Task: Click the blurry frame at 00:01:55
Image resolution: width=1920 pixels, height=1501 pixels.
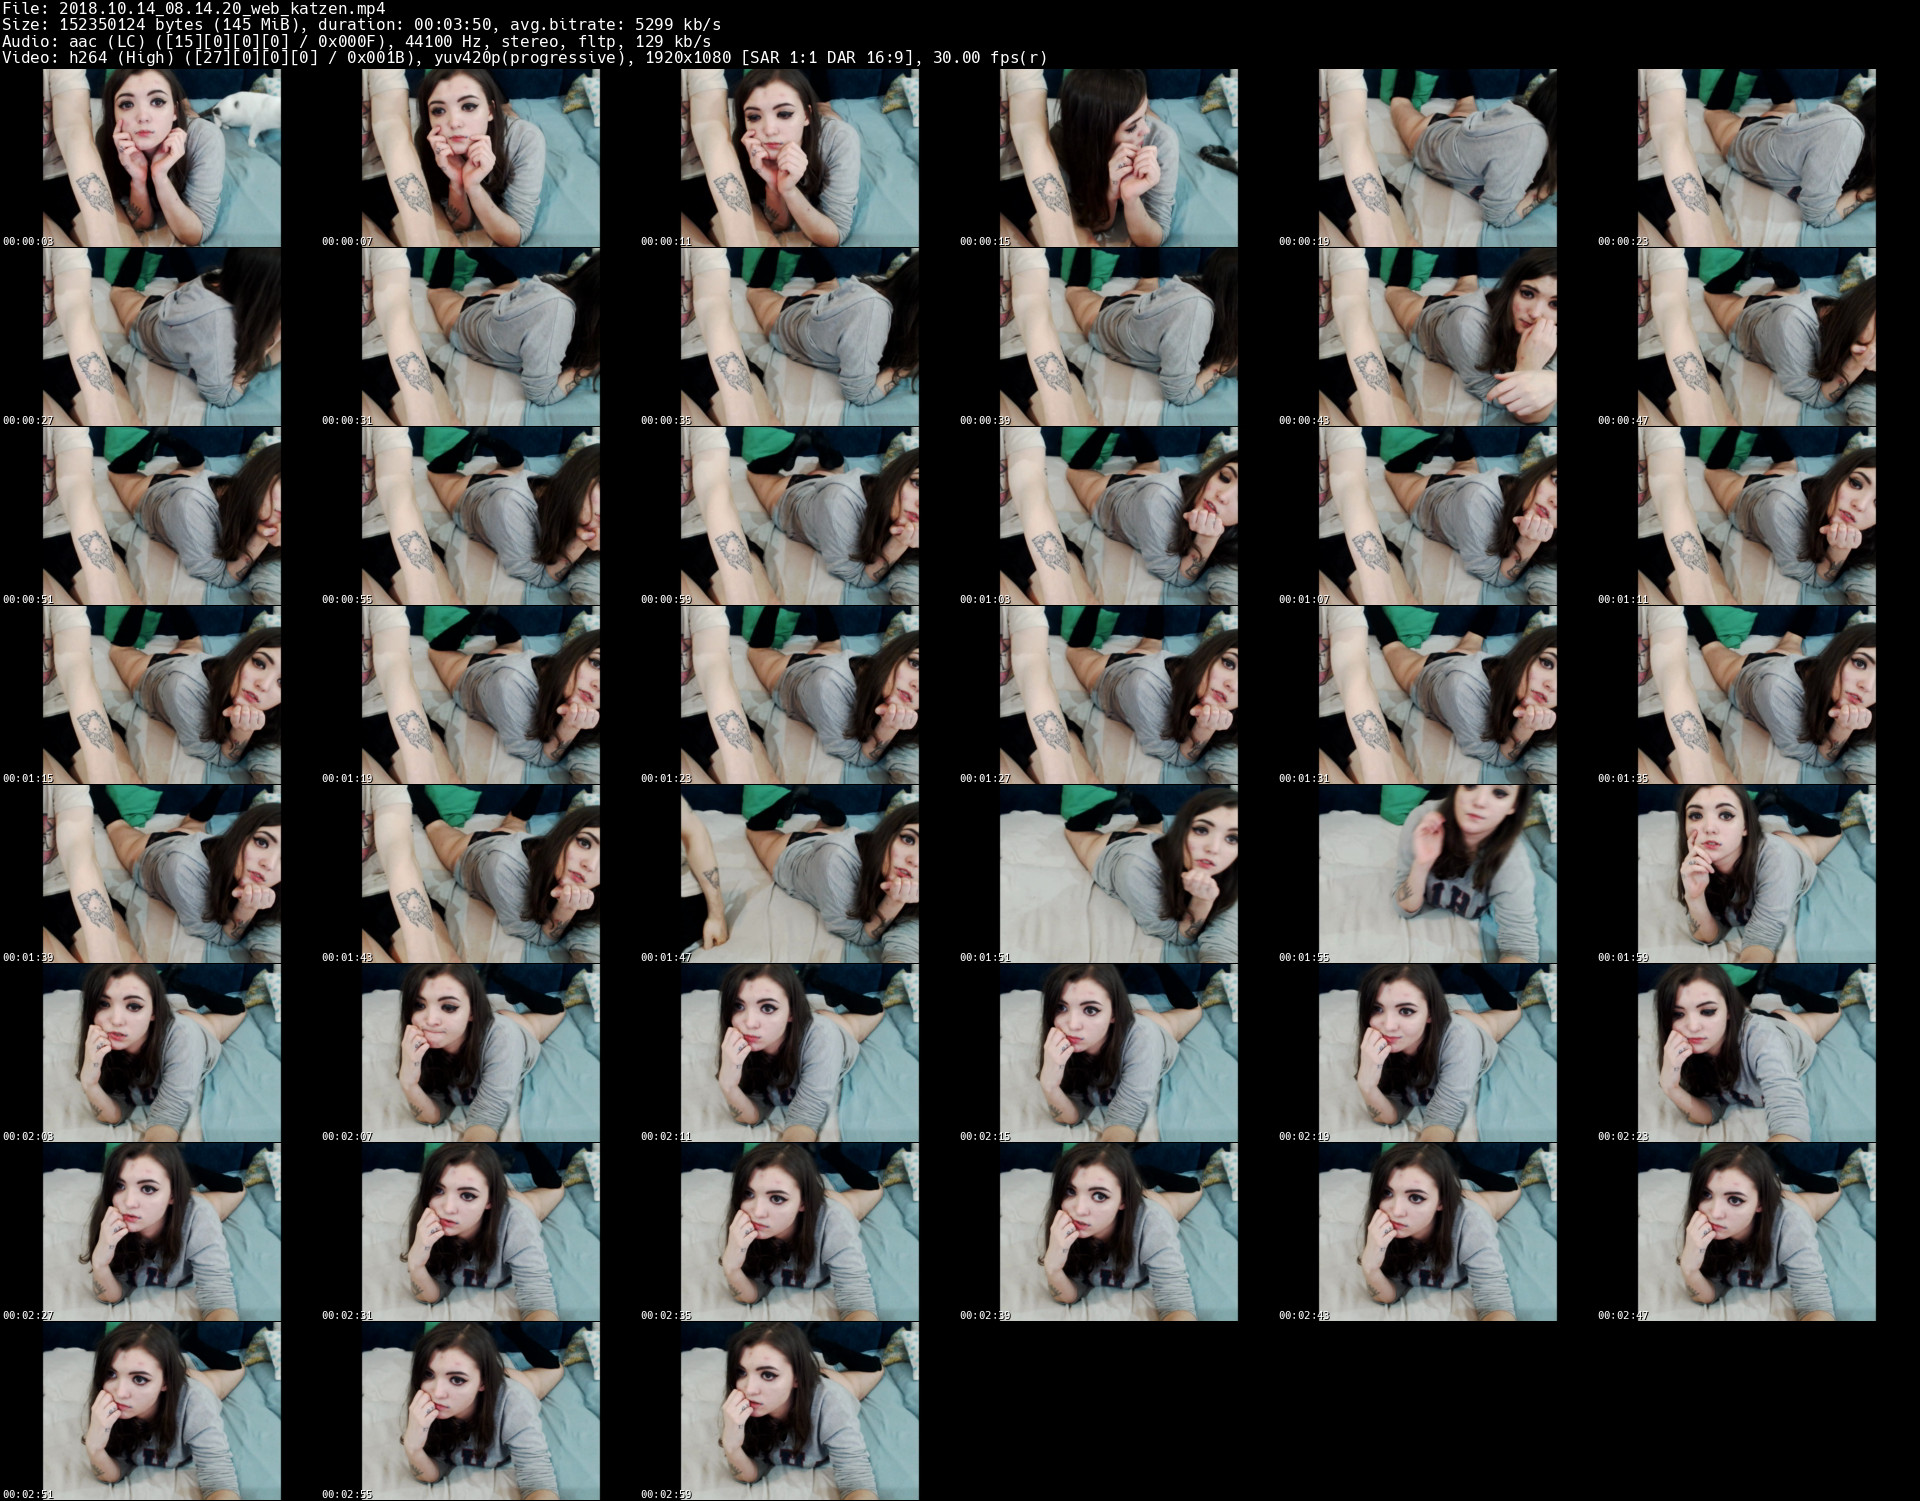Action: pos(1437,874)
